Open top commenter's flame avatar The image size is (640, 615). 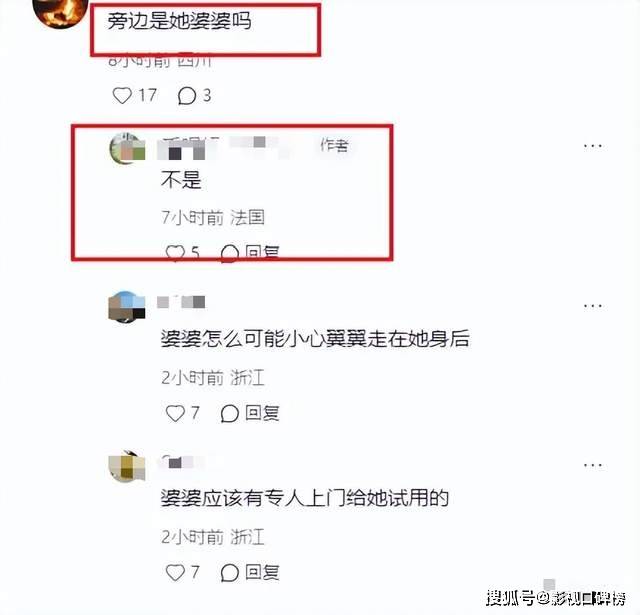60,12
